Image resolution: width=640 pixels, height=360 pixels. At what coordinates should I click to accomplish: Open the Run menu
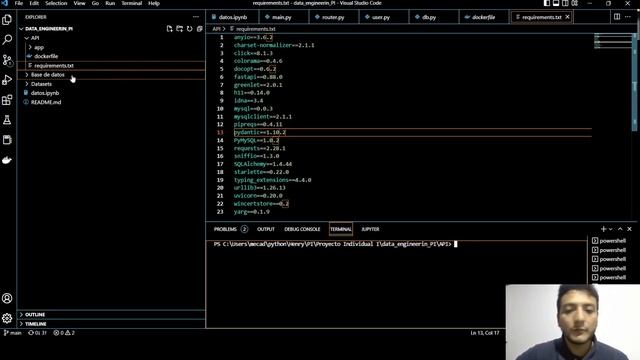[x=110, y=3]
